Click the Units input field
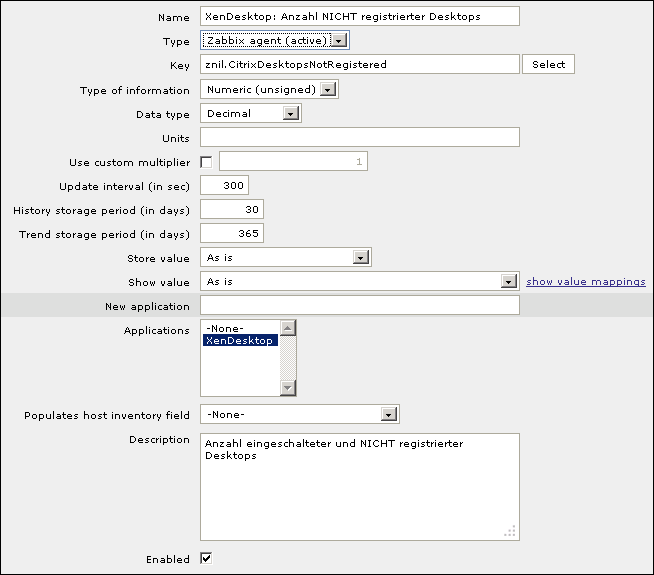654x575 pixels. tap(360, 137)
